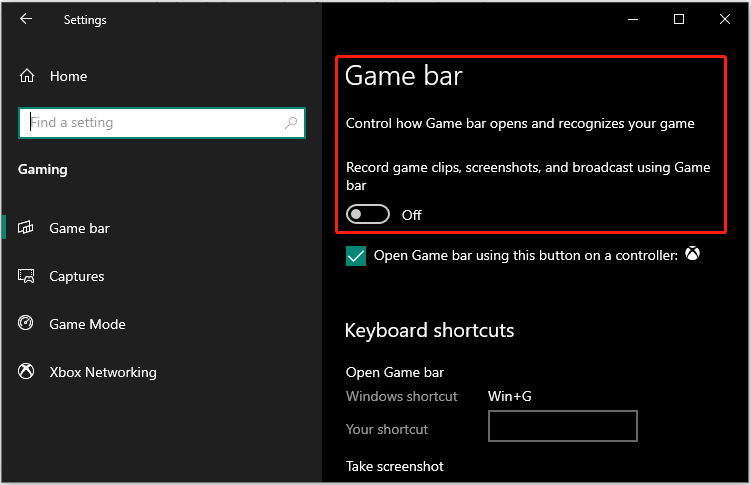This screenshot has height=485, width=751.
Task: Focus the Find a setting search box
Action: 162,123
